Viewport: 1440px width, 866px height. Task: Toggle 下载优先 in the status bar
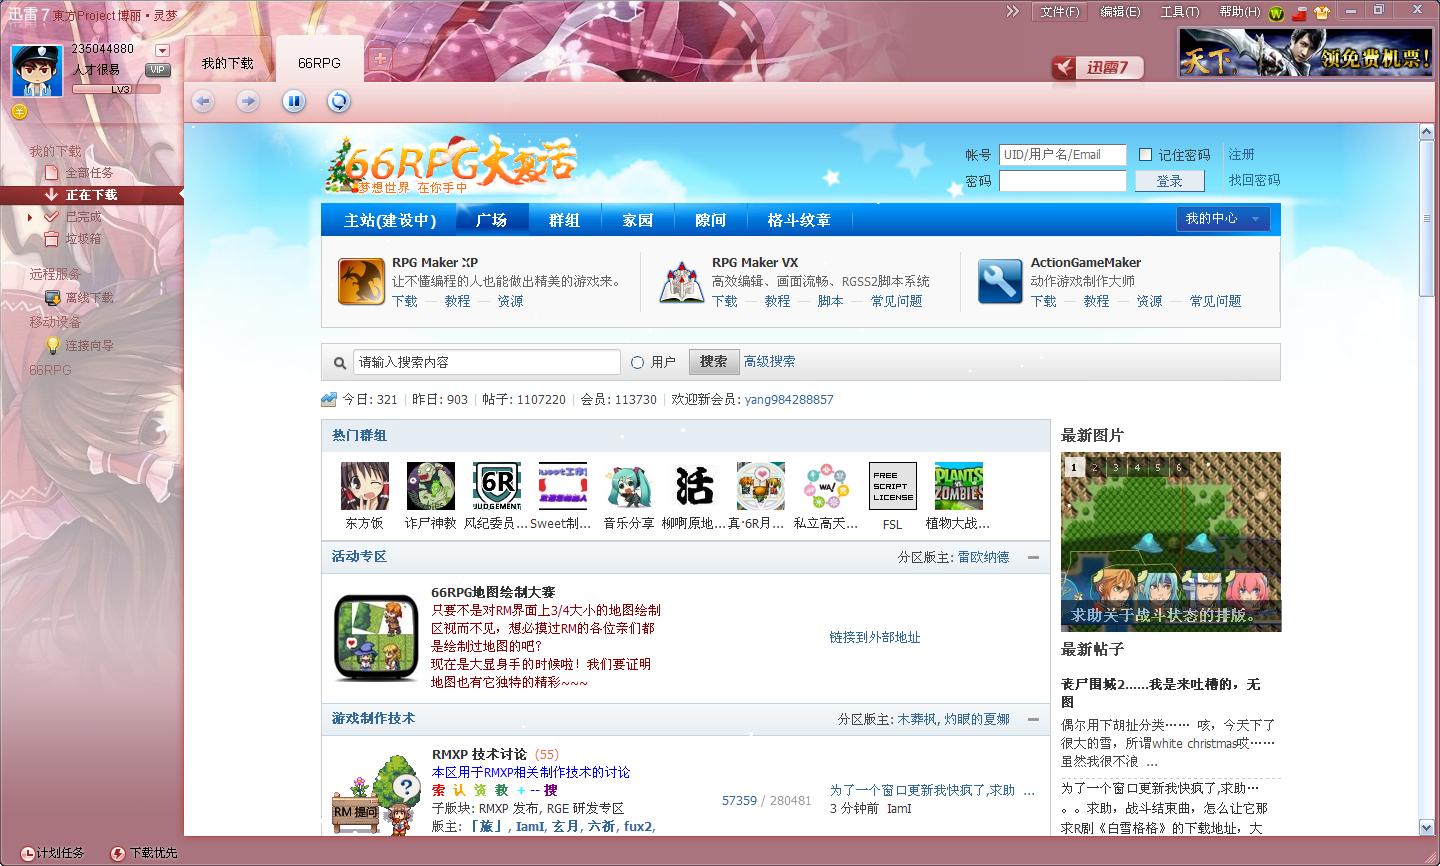143,853
